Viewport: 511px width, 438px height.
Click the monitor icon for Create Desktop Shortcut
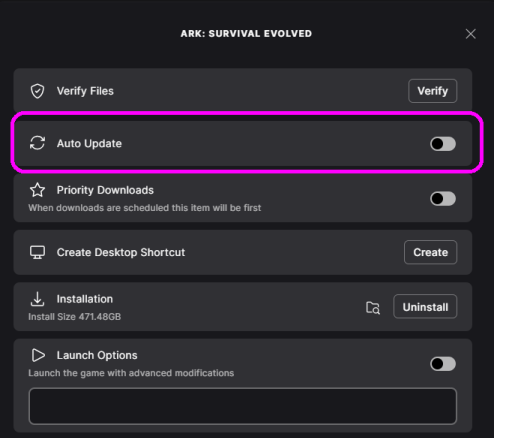click(x=37, y=252)
